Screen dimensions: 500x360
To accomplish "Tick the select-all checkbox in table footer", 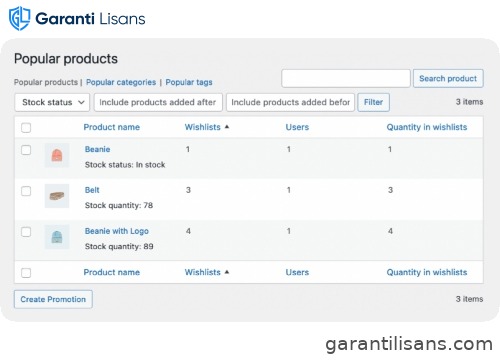I will pos(26,273).
